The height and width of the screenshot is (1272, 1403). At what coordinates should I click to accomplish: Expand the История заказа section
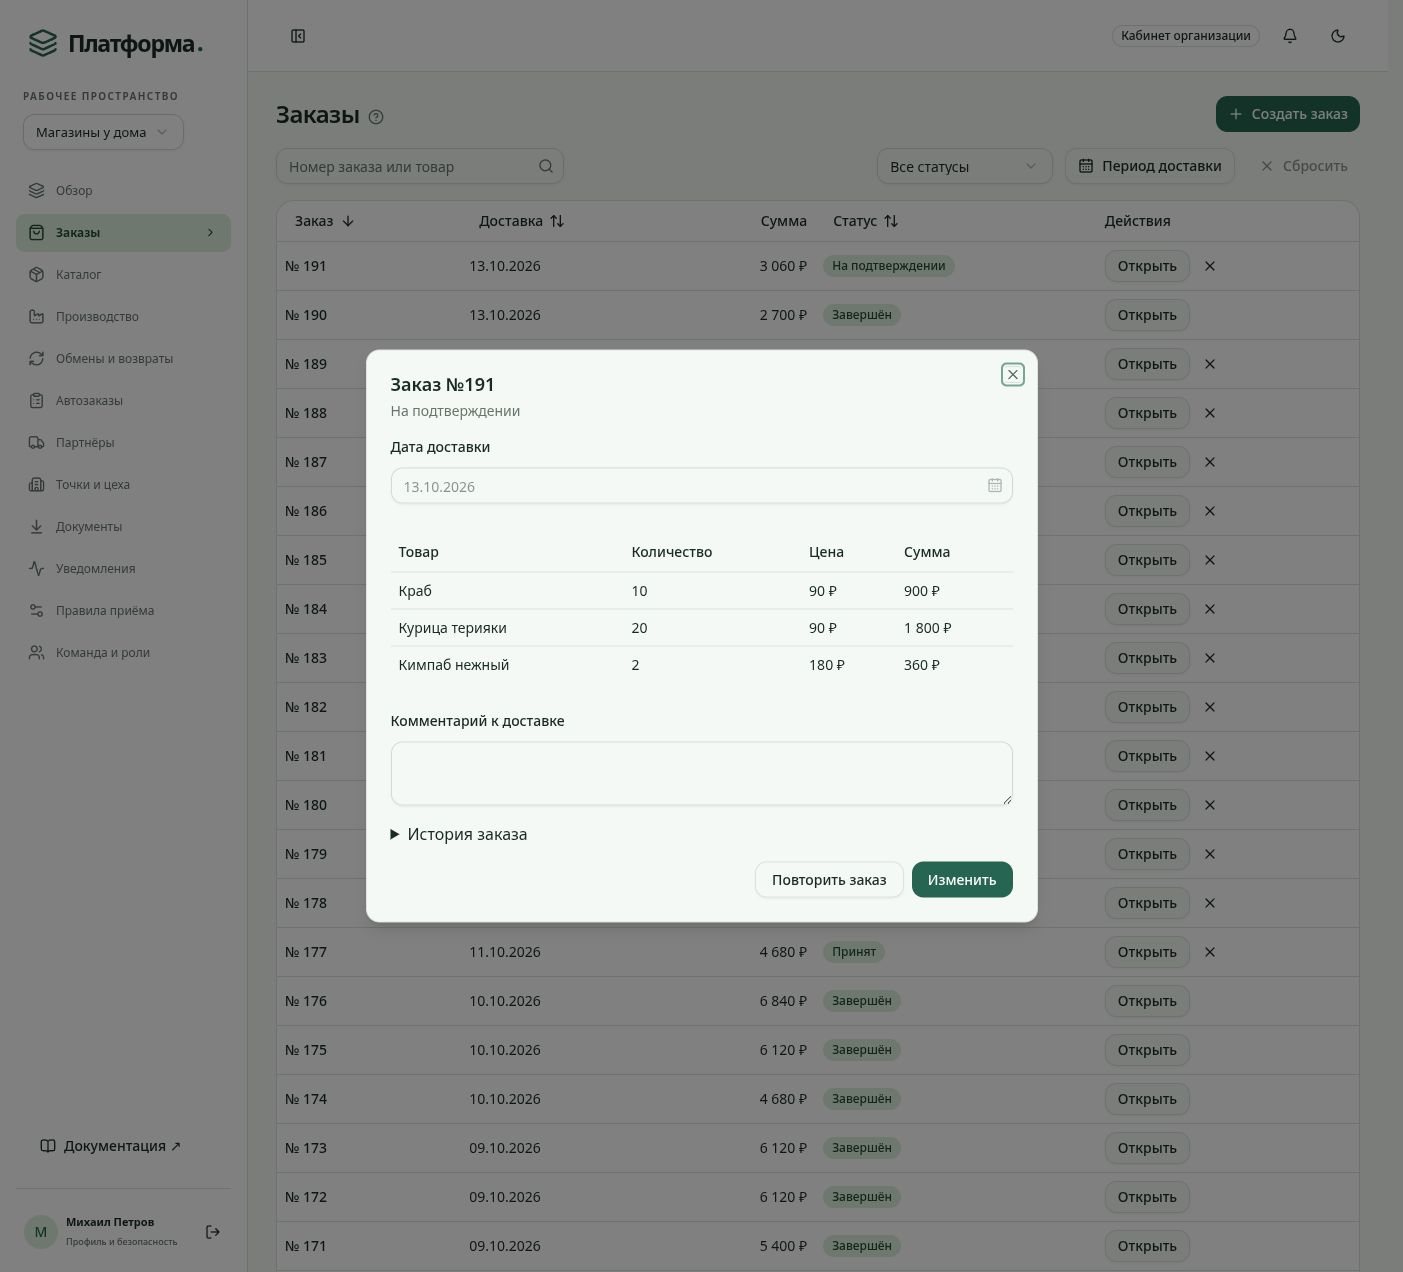459,834
